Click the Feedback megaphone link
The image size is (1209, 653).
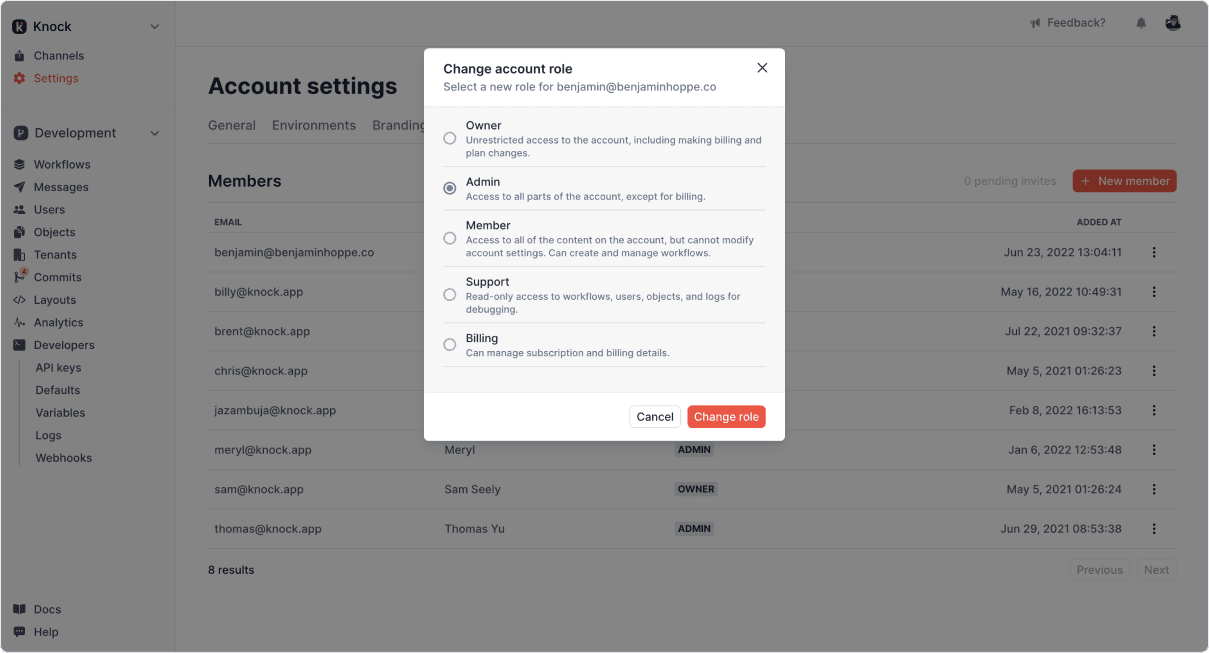(x=1068, y=23)
